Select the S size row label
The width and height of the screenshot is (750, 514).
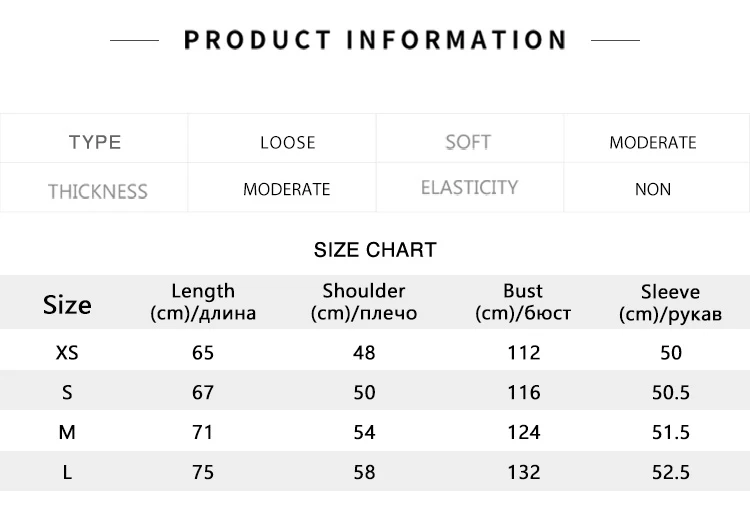pos(67,393)
